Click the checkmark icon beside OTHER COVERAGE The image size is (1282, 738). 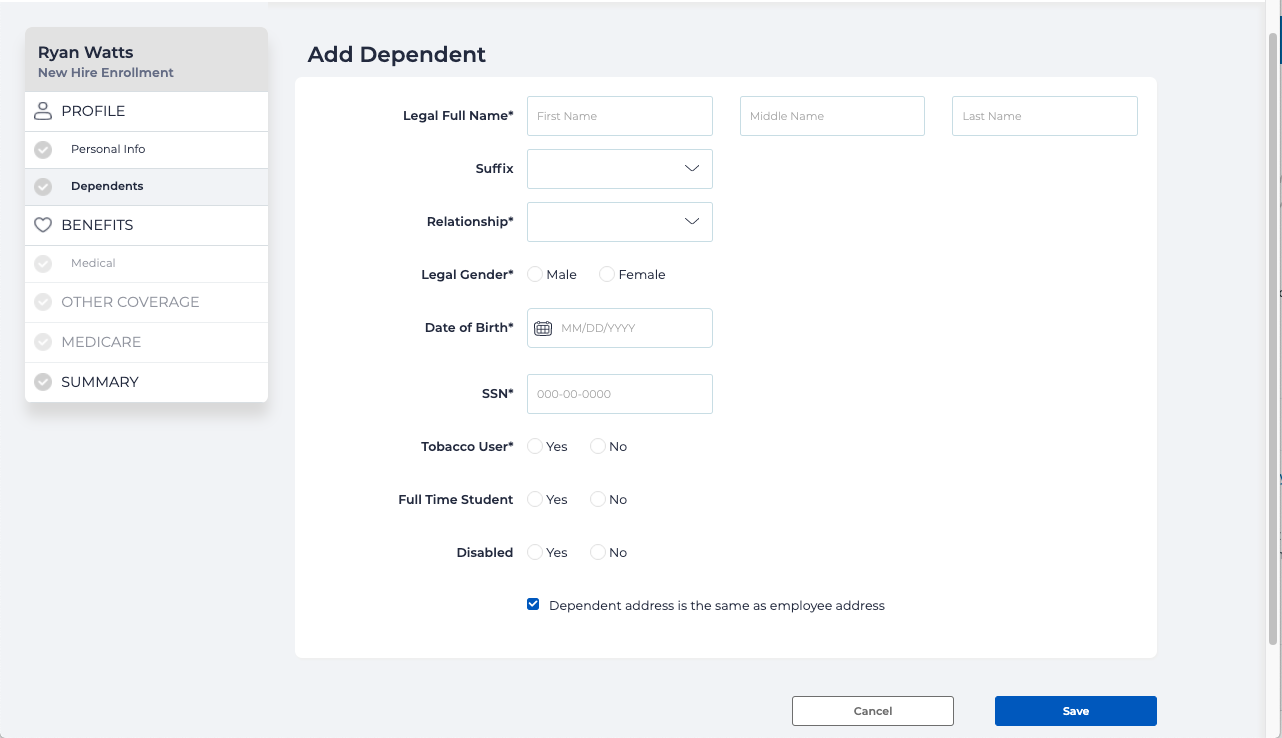(42, 302)
